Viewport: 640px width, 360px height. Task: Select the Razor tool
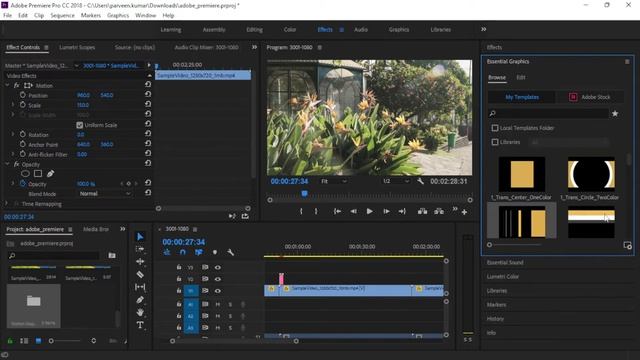[x=140, y=274]
